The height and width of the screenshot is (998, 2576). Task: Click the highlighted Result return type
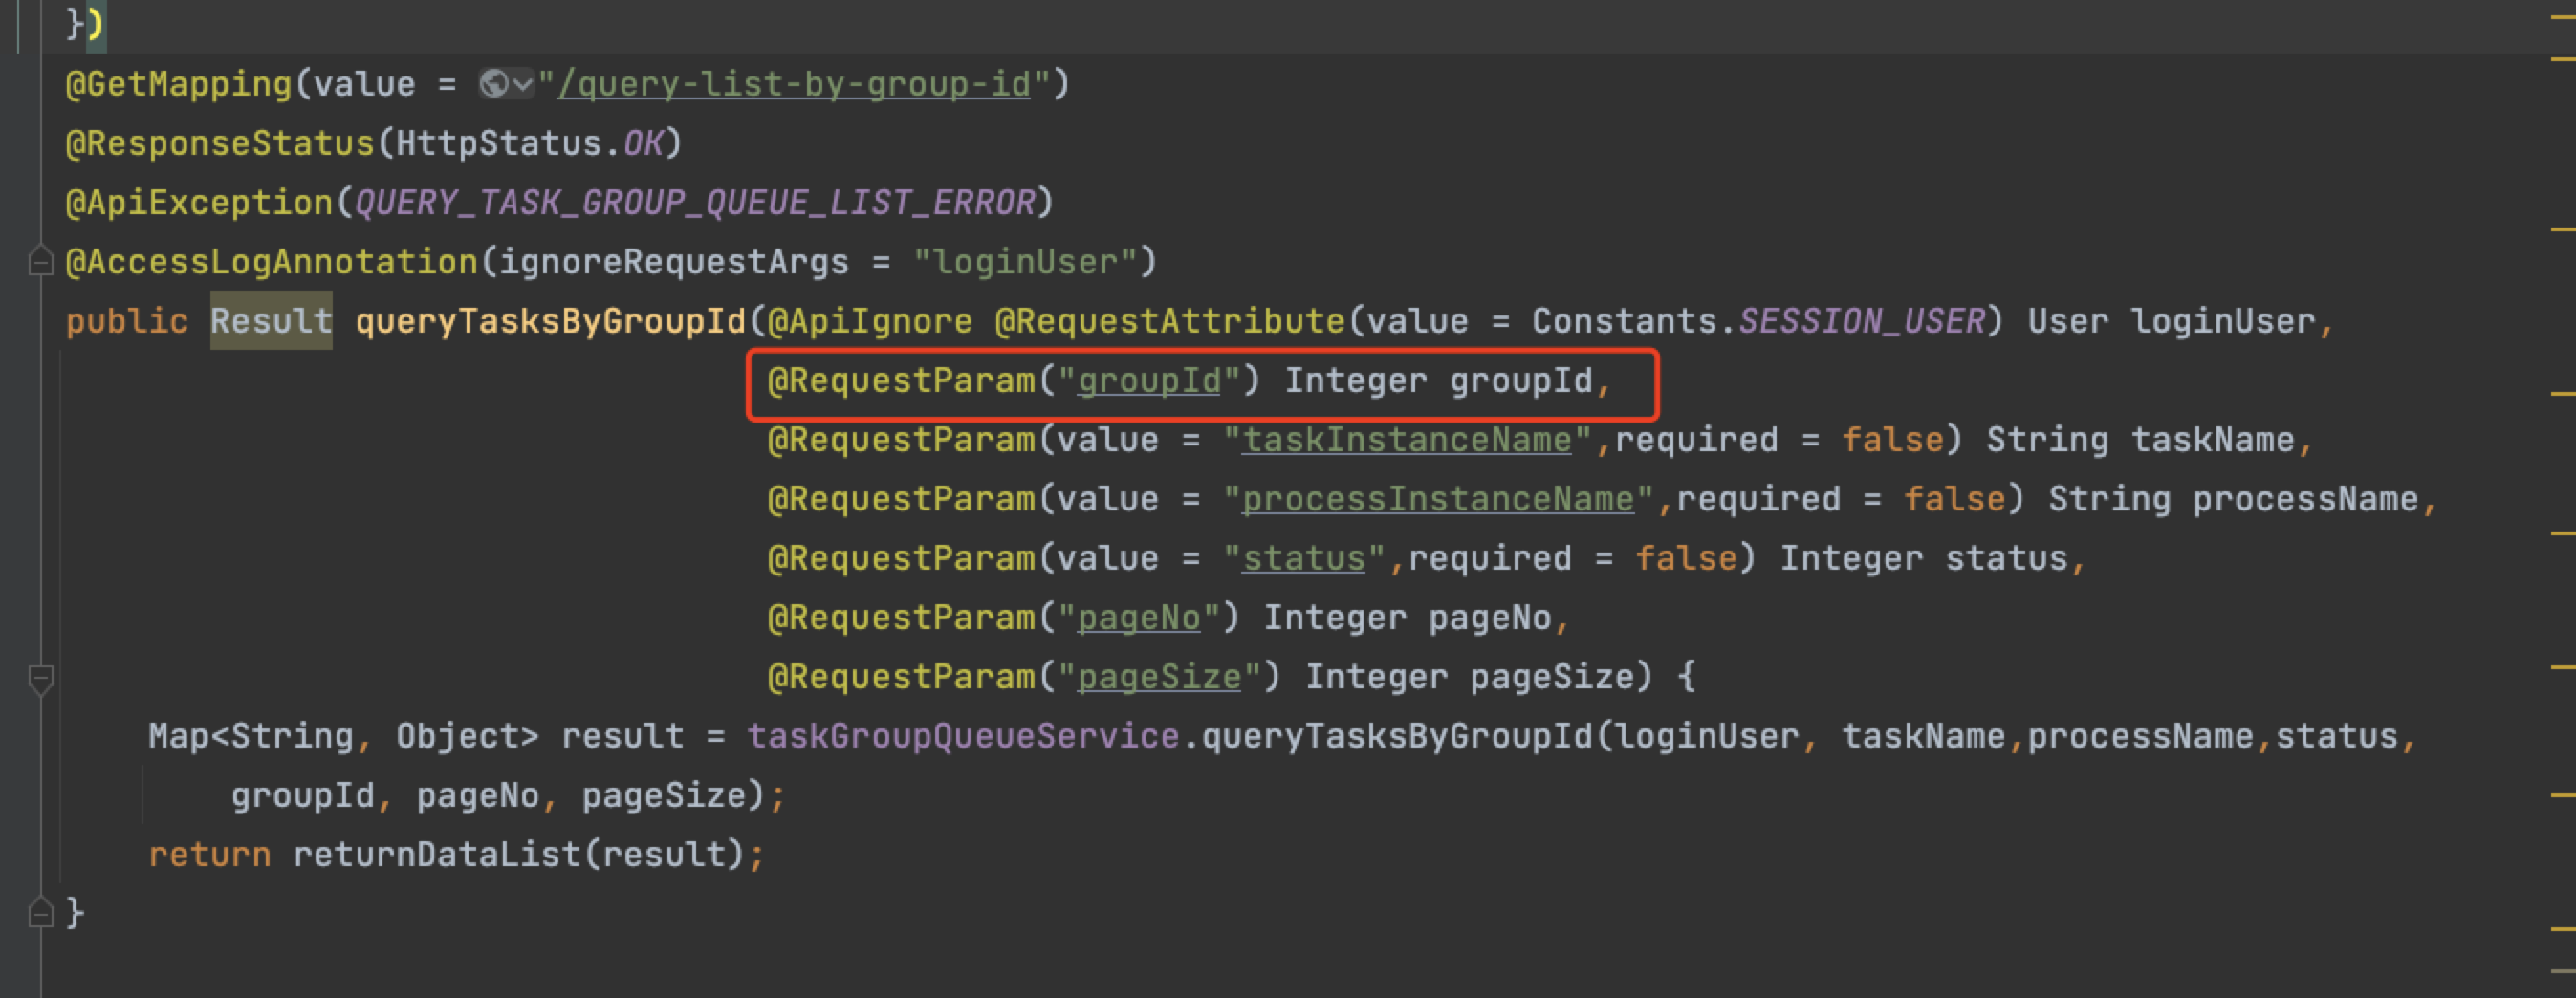tap(271, 320)
